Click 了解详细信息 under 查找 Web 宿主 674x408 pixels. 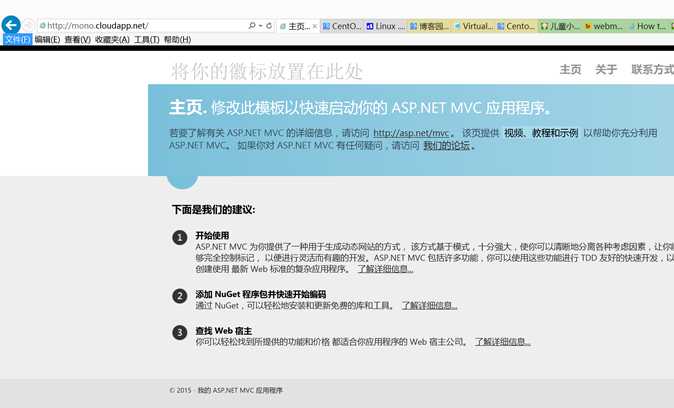(502, 342)
